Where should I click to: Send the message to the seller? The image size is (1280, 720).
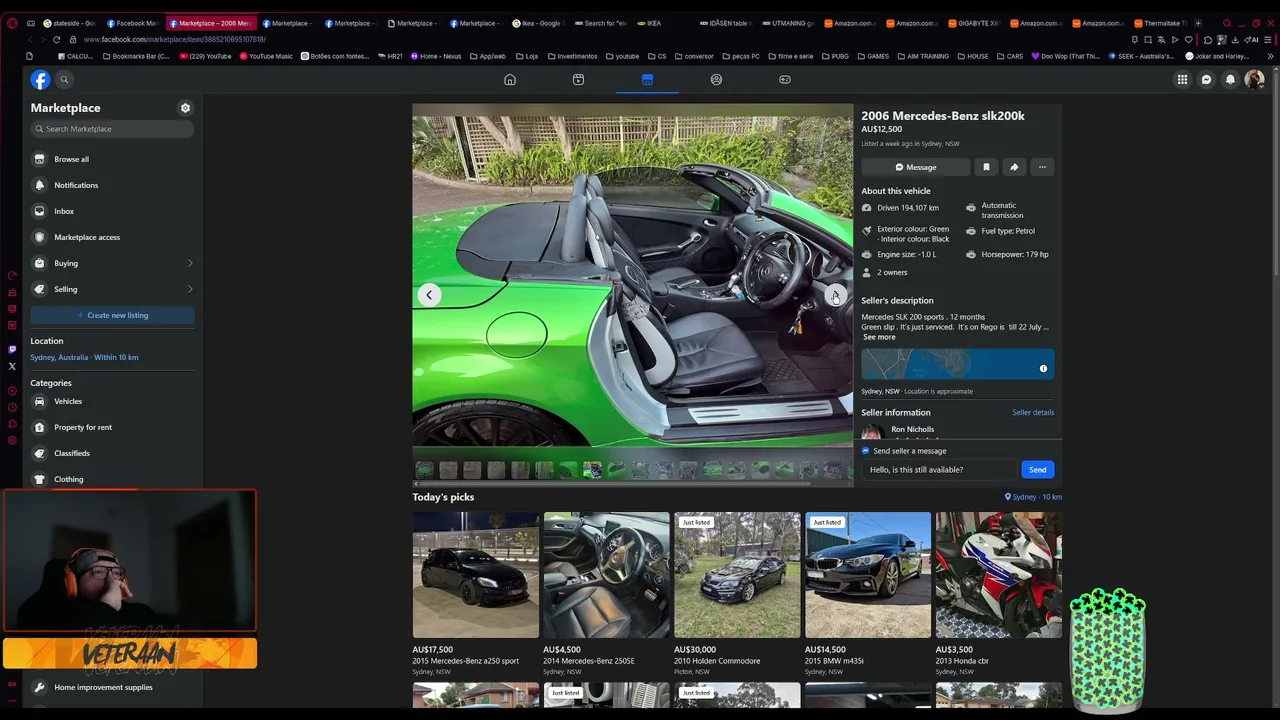point(1038,470)
